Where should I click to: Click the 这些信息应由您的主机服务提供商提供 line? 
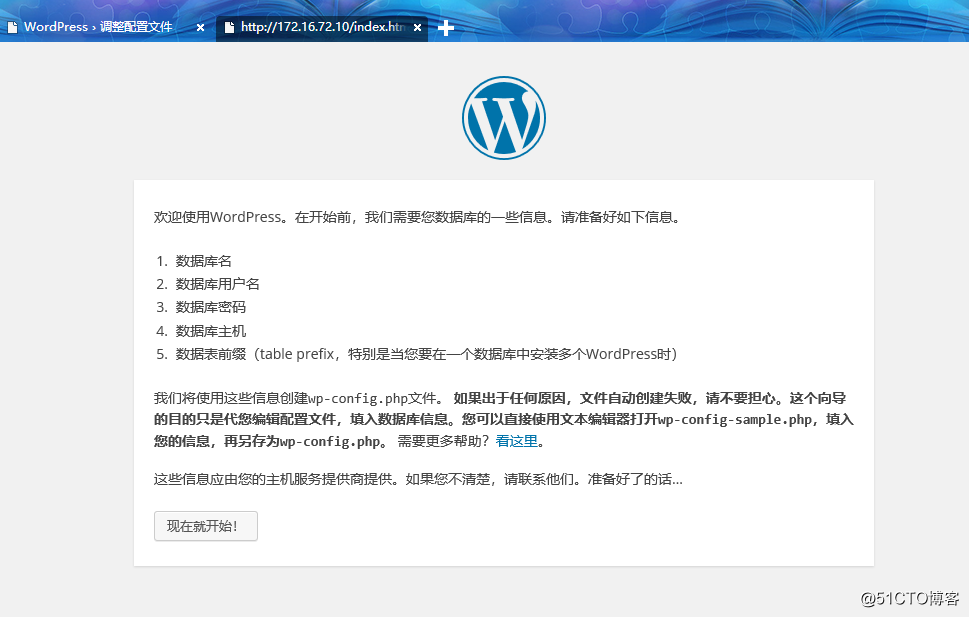click(x=418, y=479)
